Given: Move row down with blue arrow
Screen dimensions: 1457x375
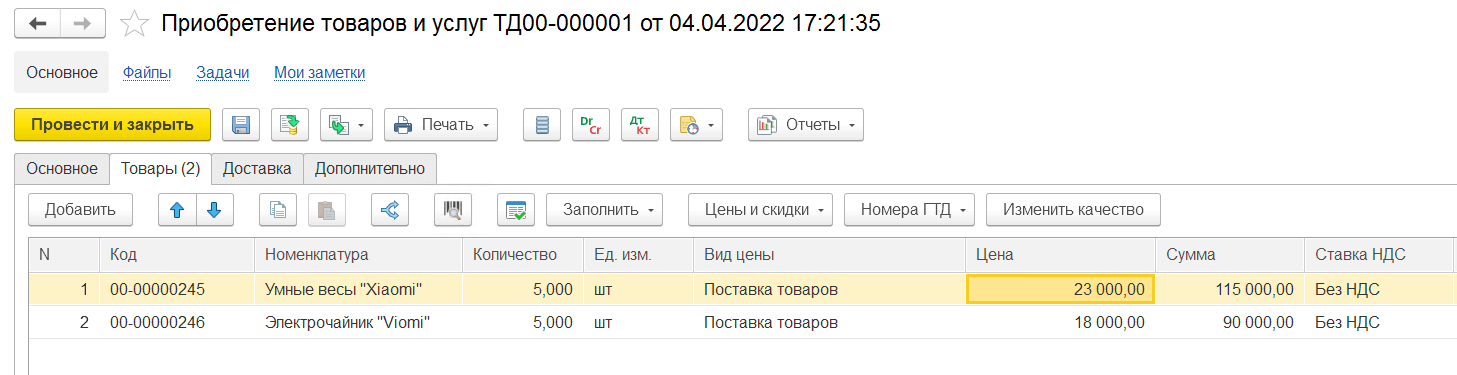Looking at the screenshot, I should coord(215,210).
